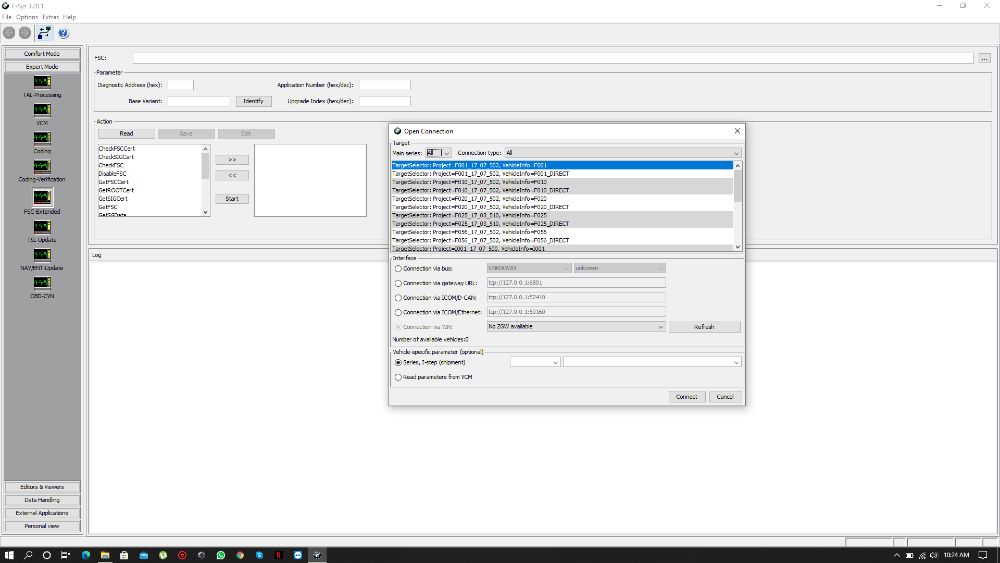Click the Identify button
The height and width of the screenshot is (563, 1000).
click(x=253, y=101)
